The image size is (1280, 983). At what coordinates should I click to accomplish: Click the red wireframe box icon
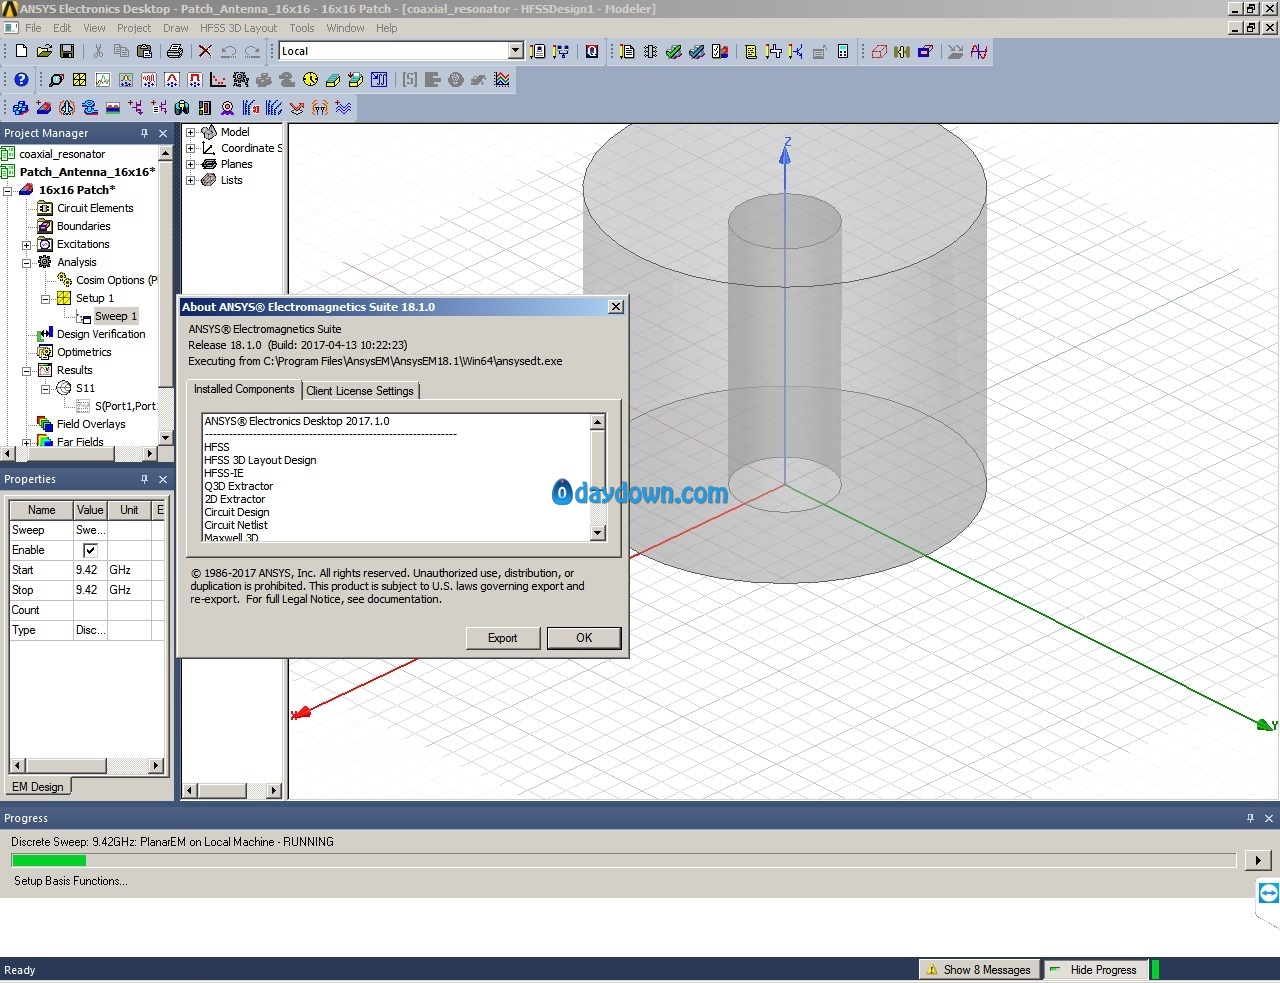click(879, 51)
